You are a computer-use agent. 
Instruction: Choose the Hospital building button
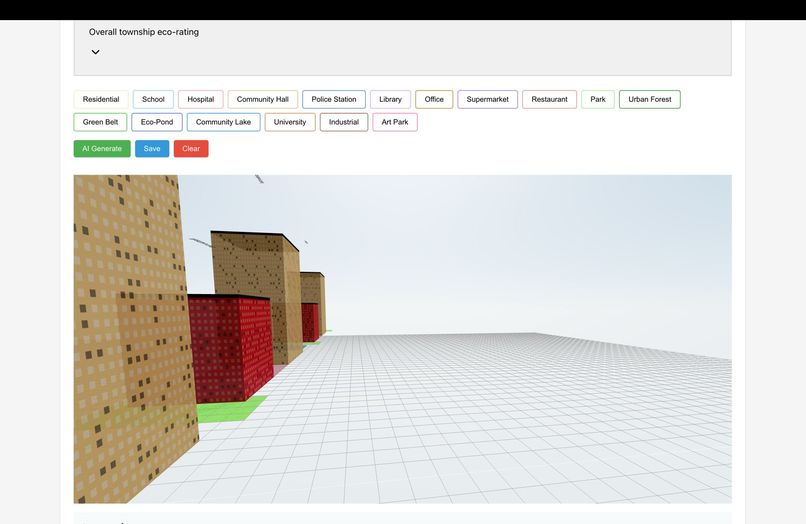200,99
